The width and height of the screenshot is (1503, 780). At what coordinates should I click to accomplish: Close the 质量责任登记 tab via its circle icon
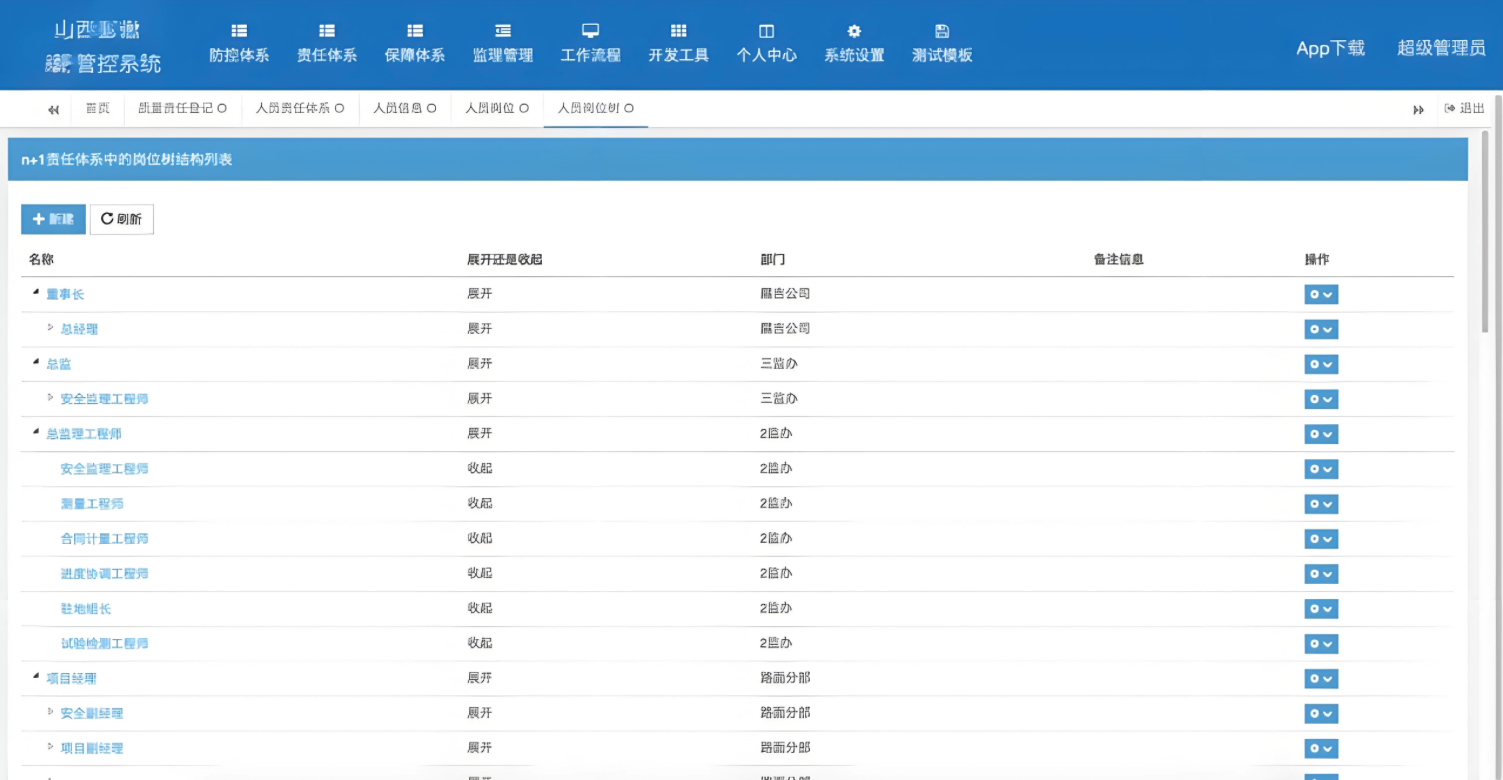click(222, 109)
